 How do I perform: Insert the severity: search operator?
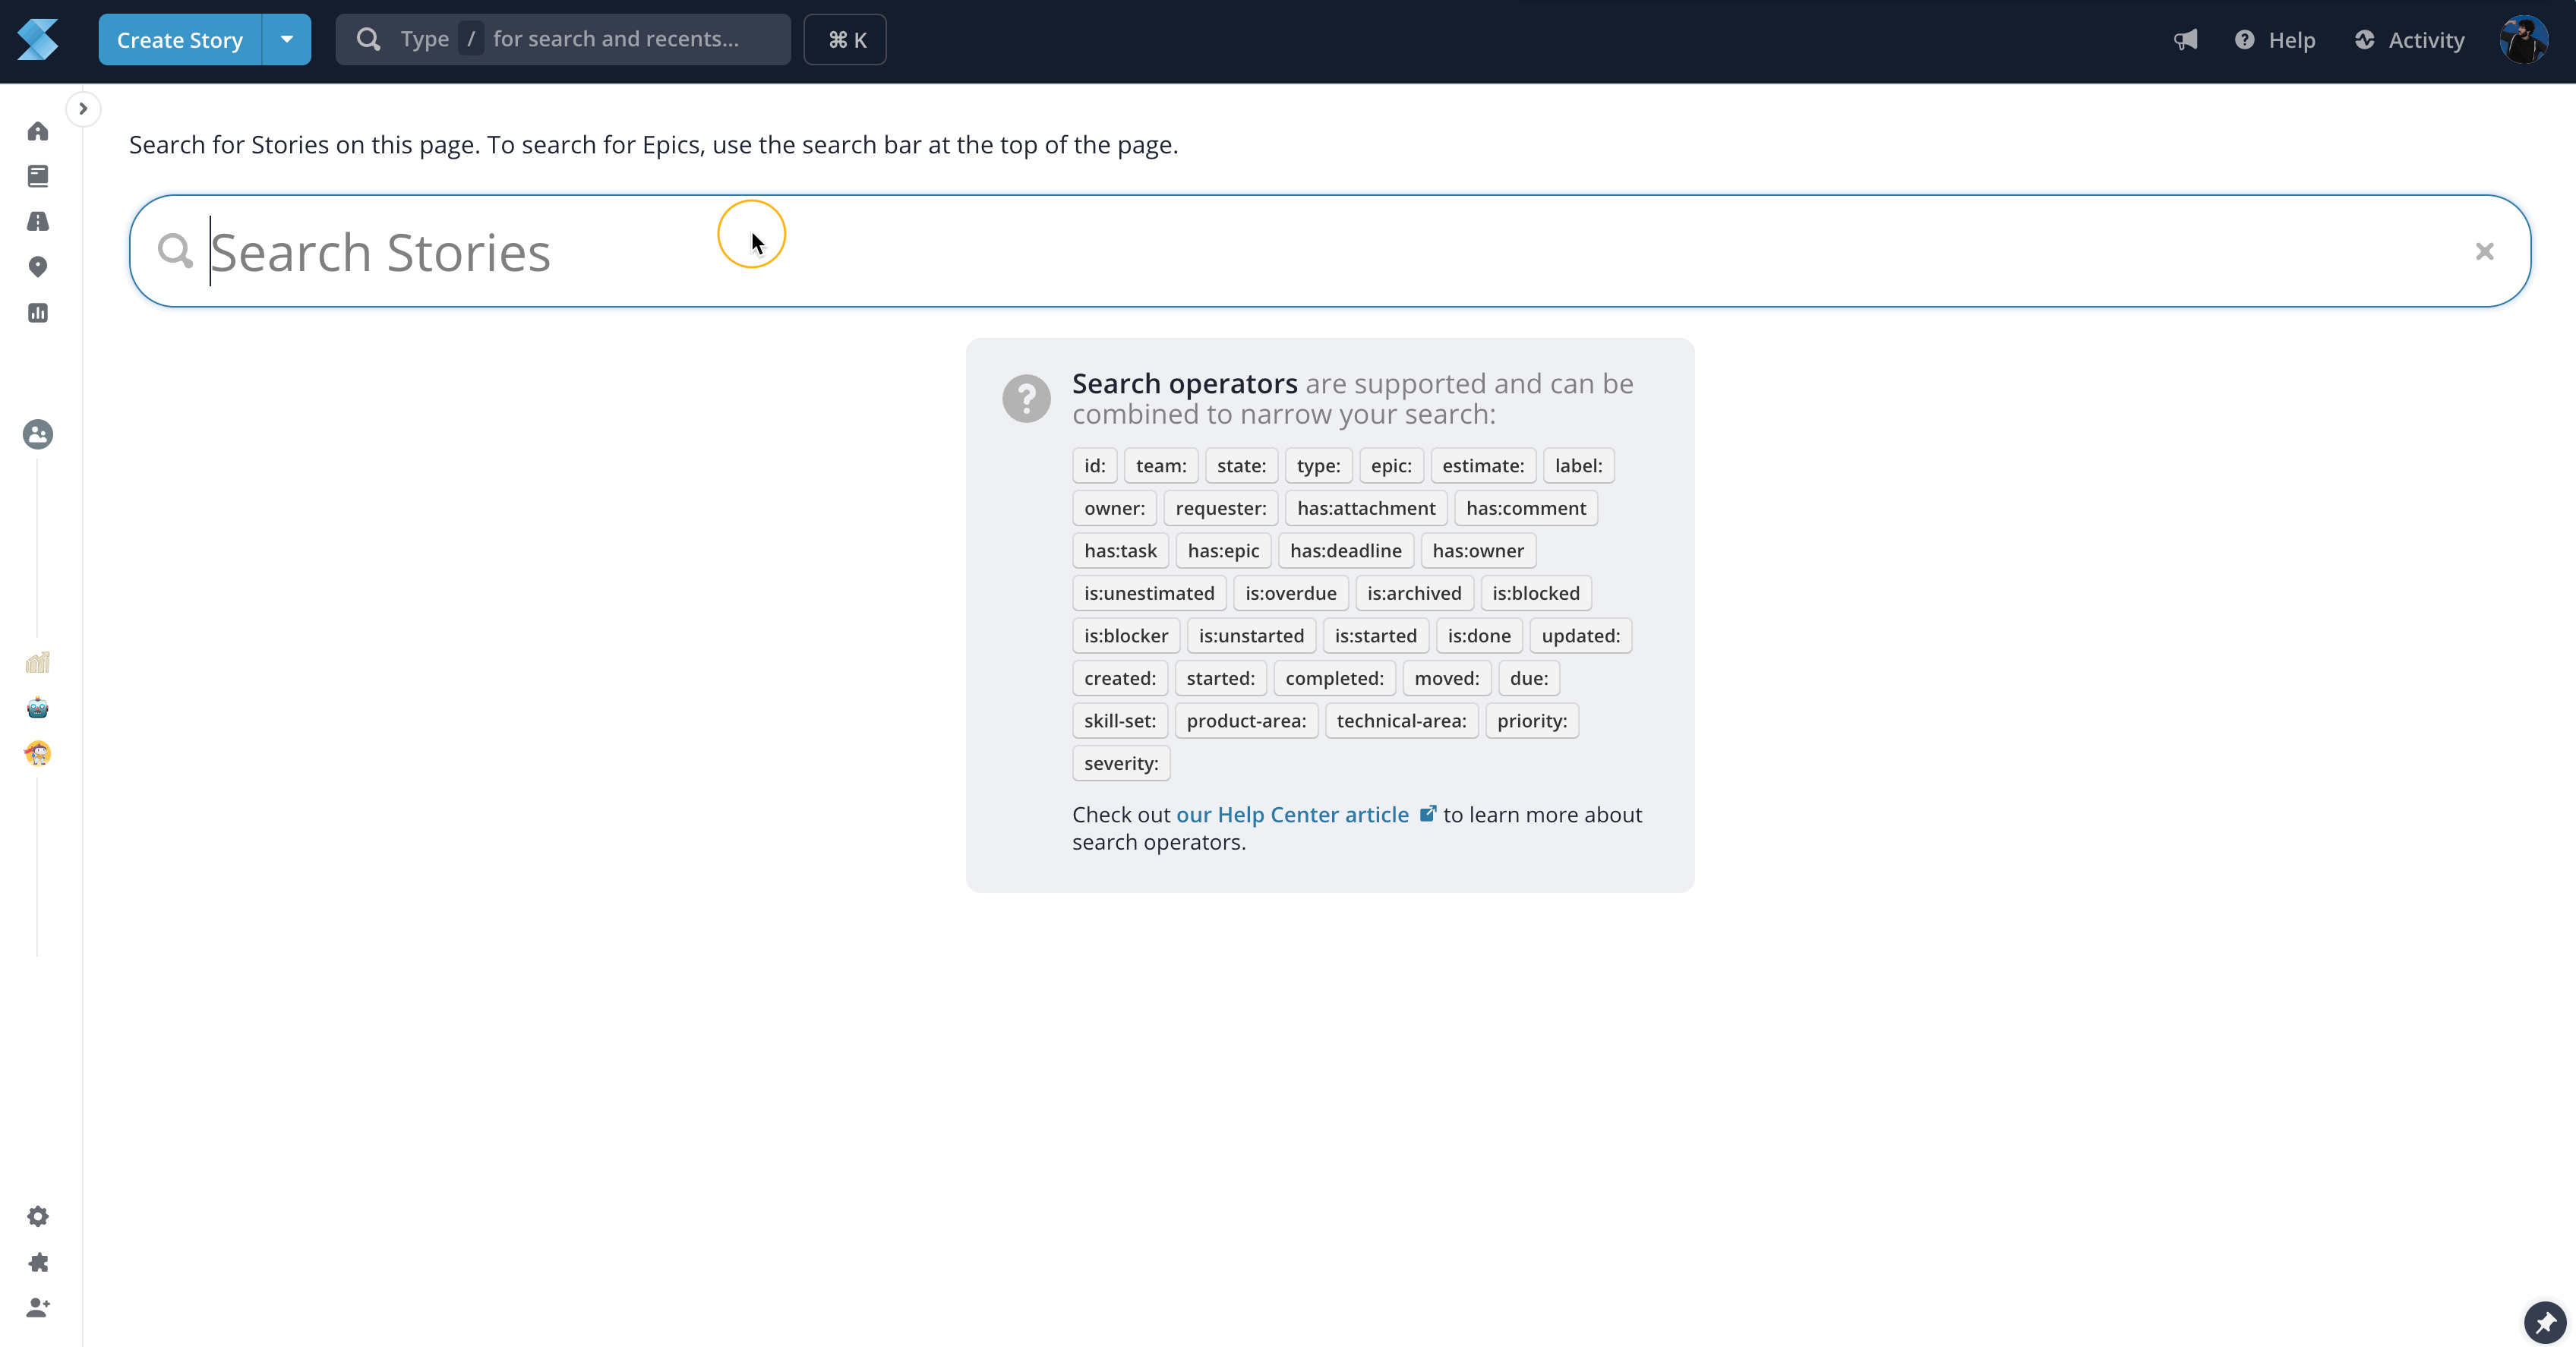click(x=1121, y=763)
